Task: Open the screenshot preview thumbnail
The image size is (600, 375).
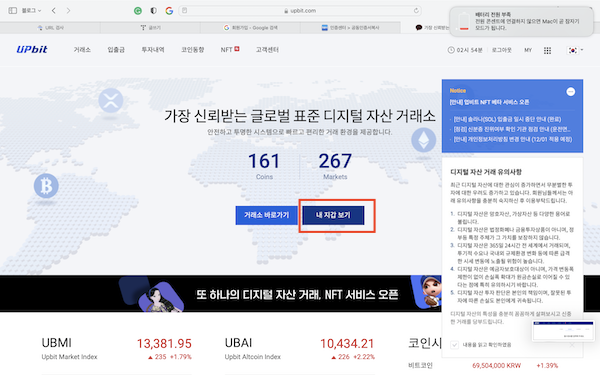Action: 563,331
